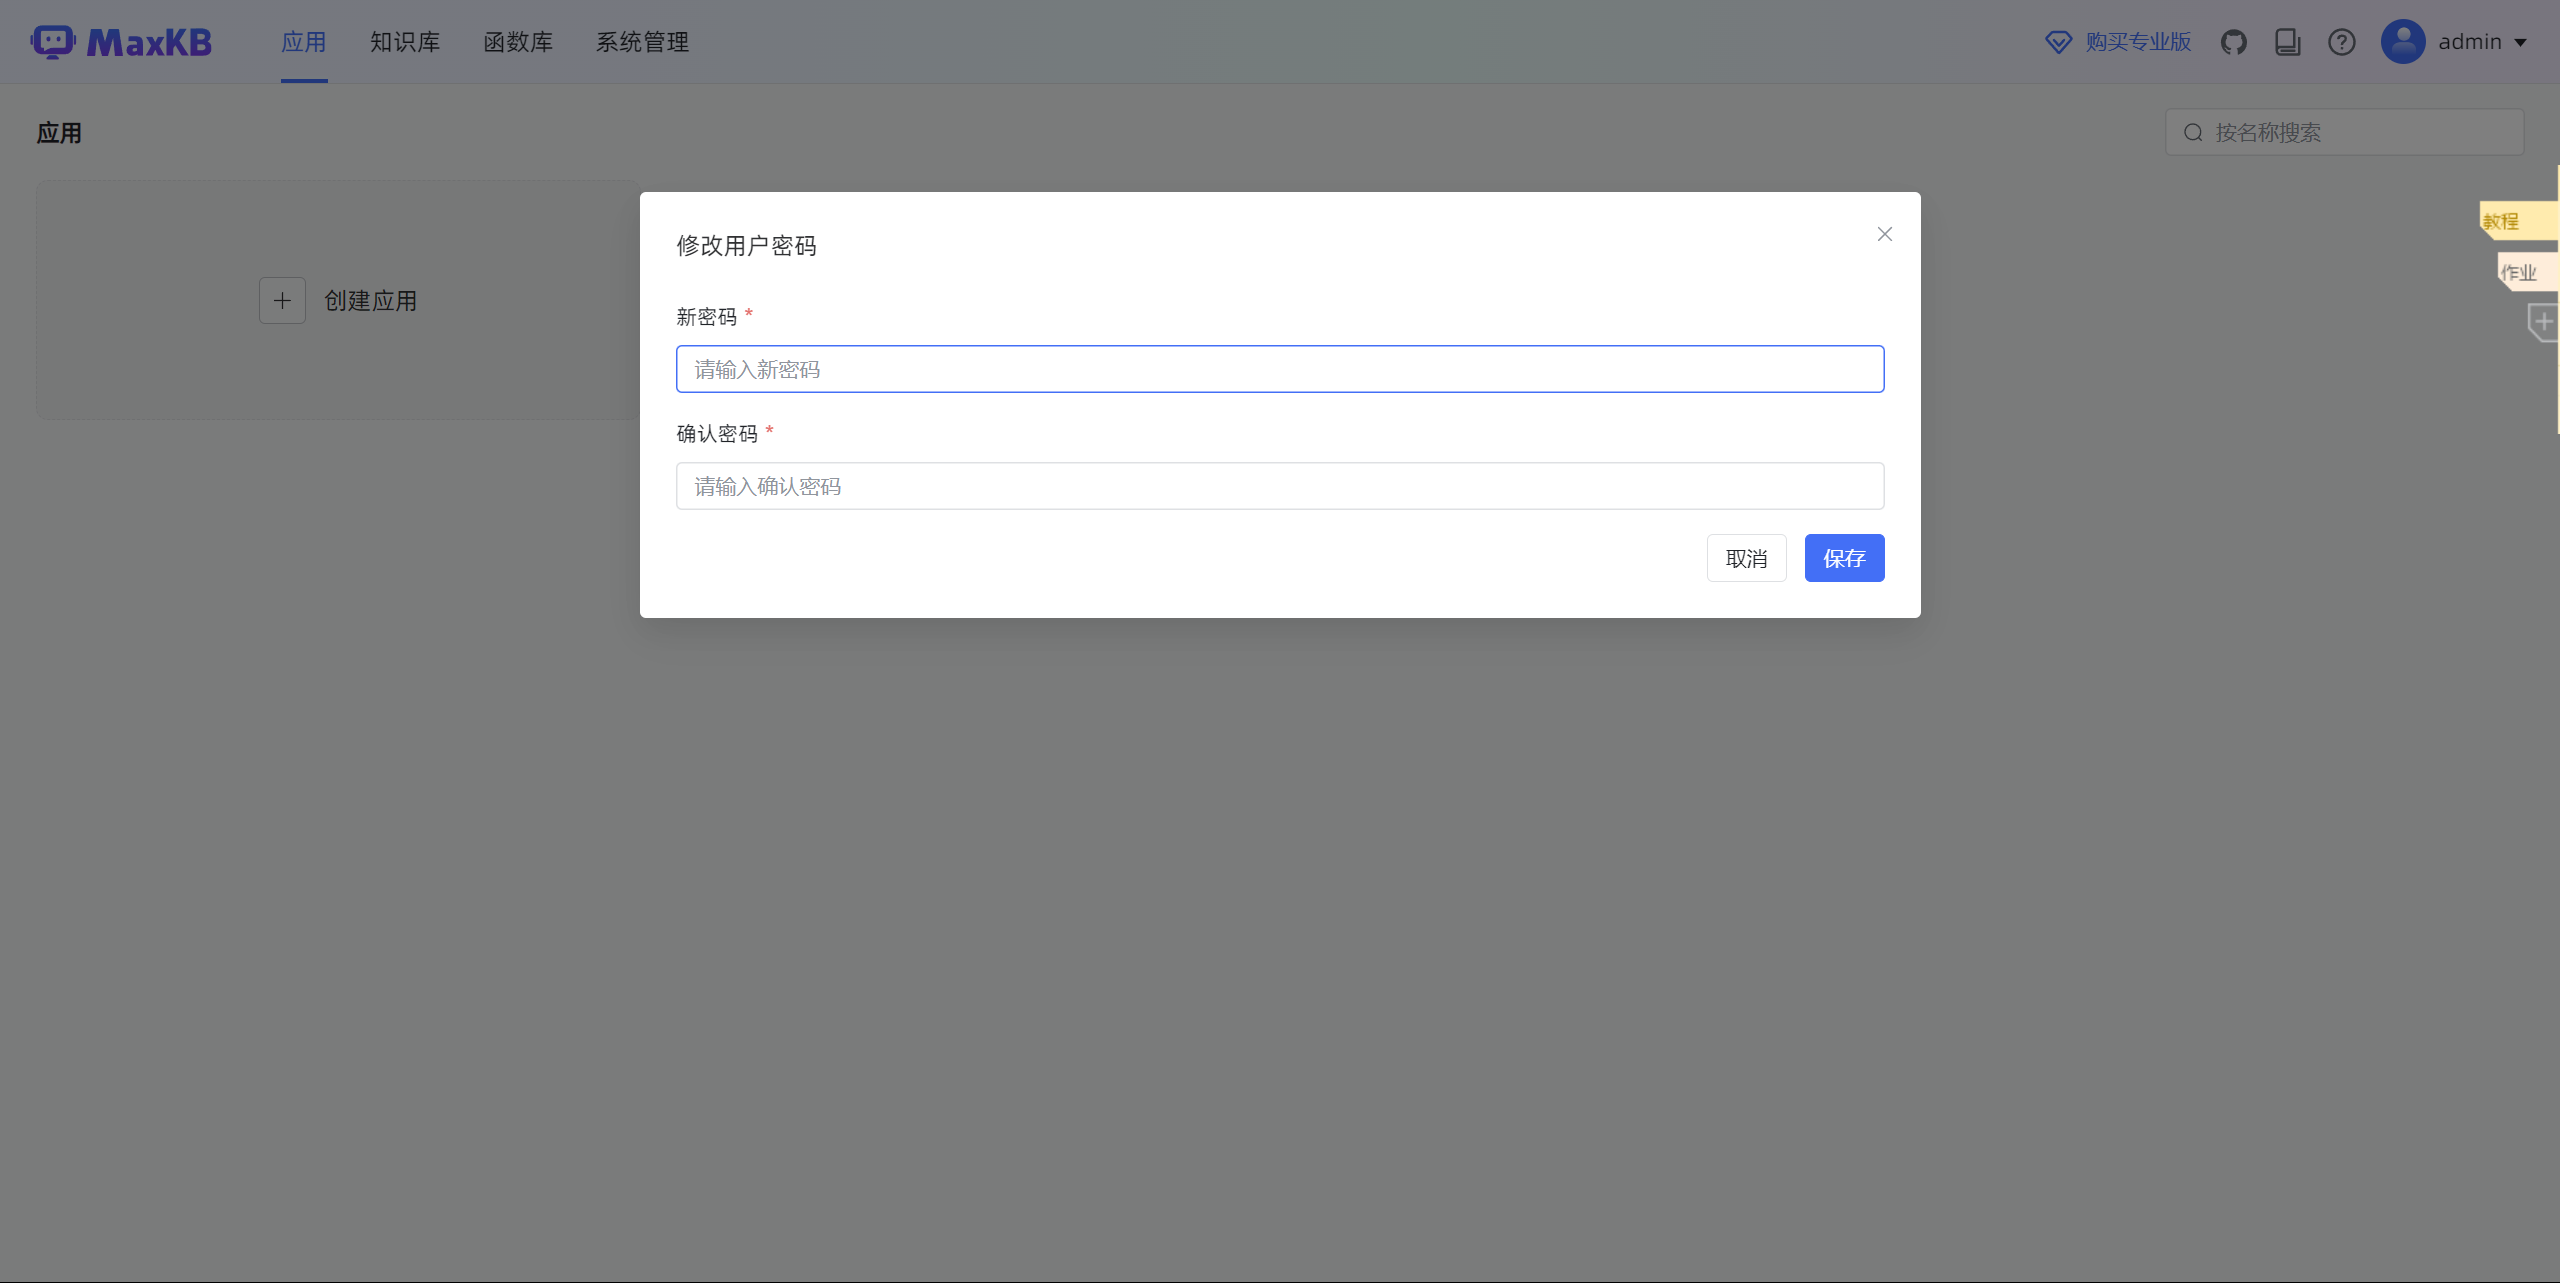This screenshot has width=2560, height=1283.
Task: Click the 取消 button
Action: point(1746,558)
